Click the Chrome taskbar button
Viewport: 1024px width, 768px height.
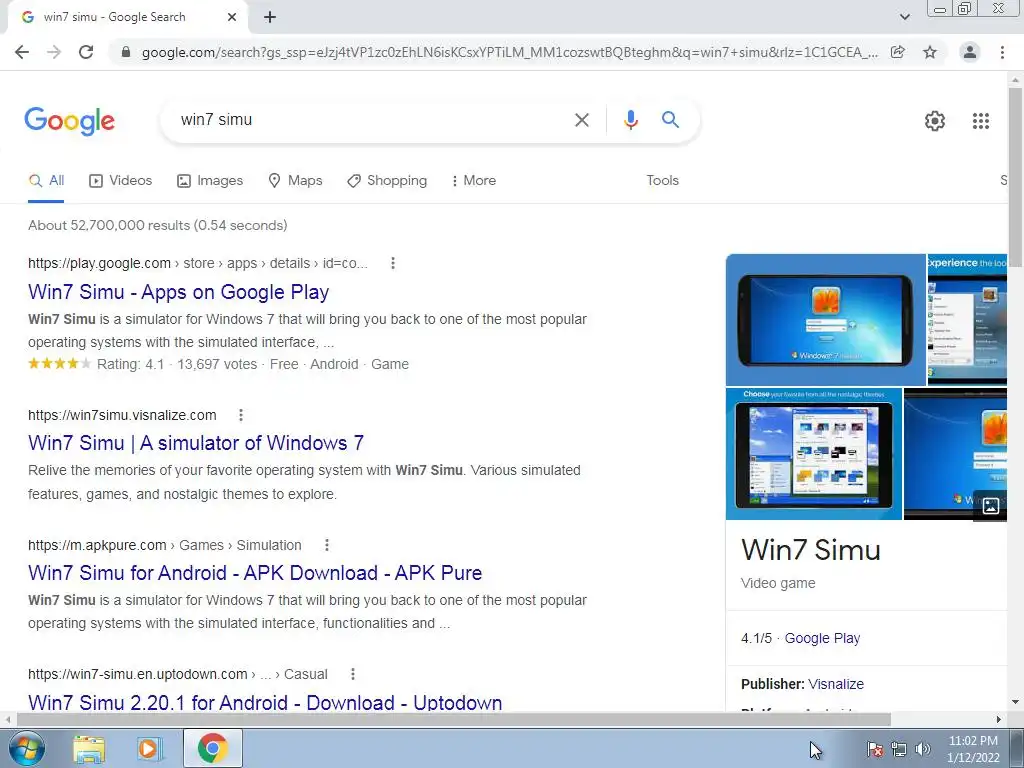tap(212, 748)
